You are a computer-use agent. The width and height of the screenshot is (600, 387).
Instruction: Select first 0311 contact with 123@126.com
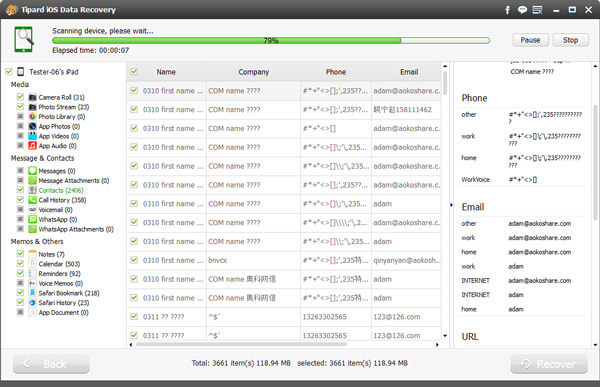click(284, 317)
